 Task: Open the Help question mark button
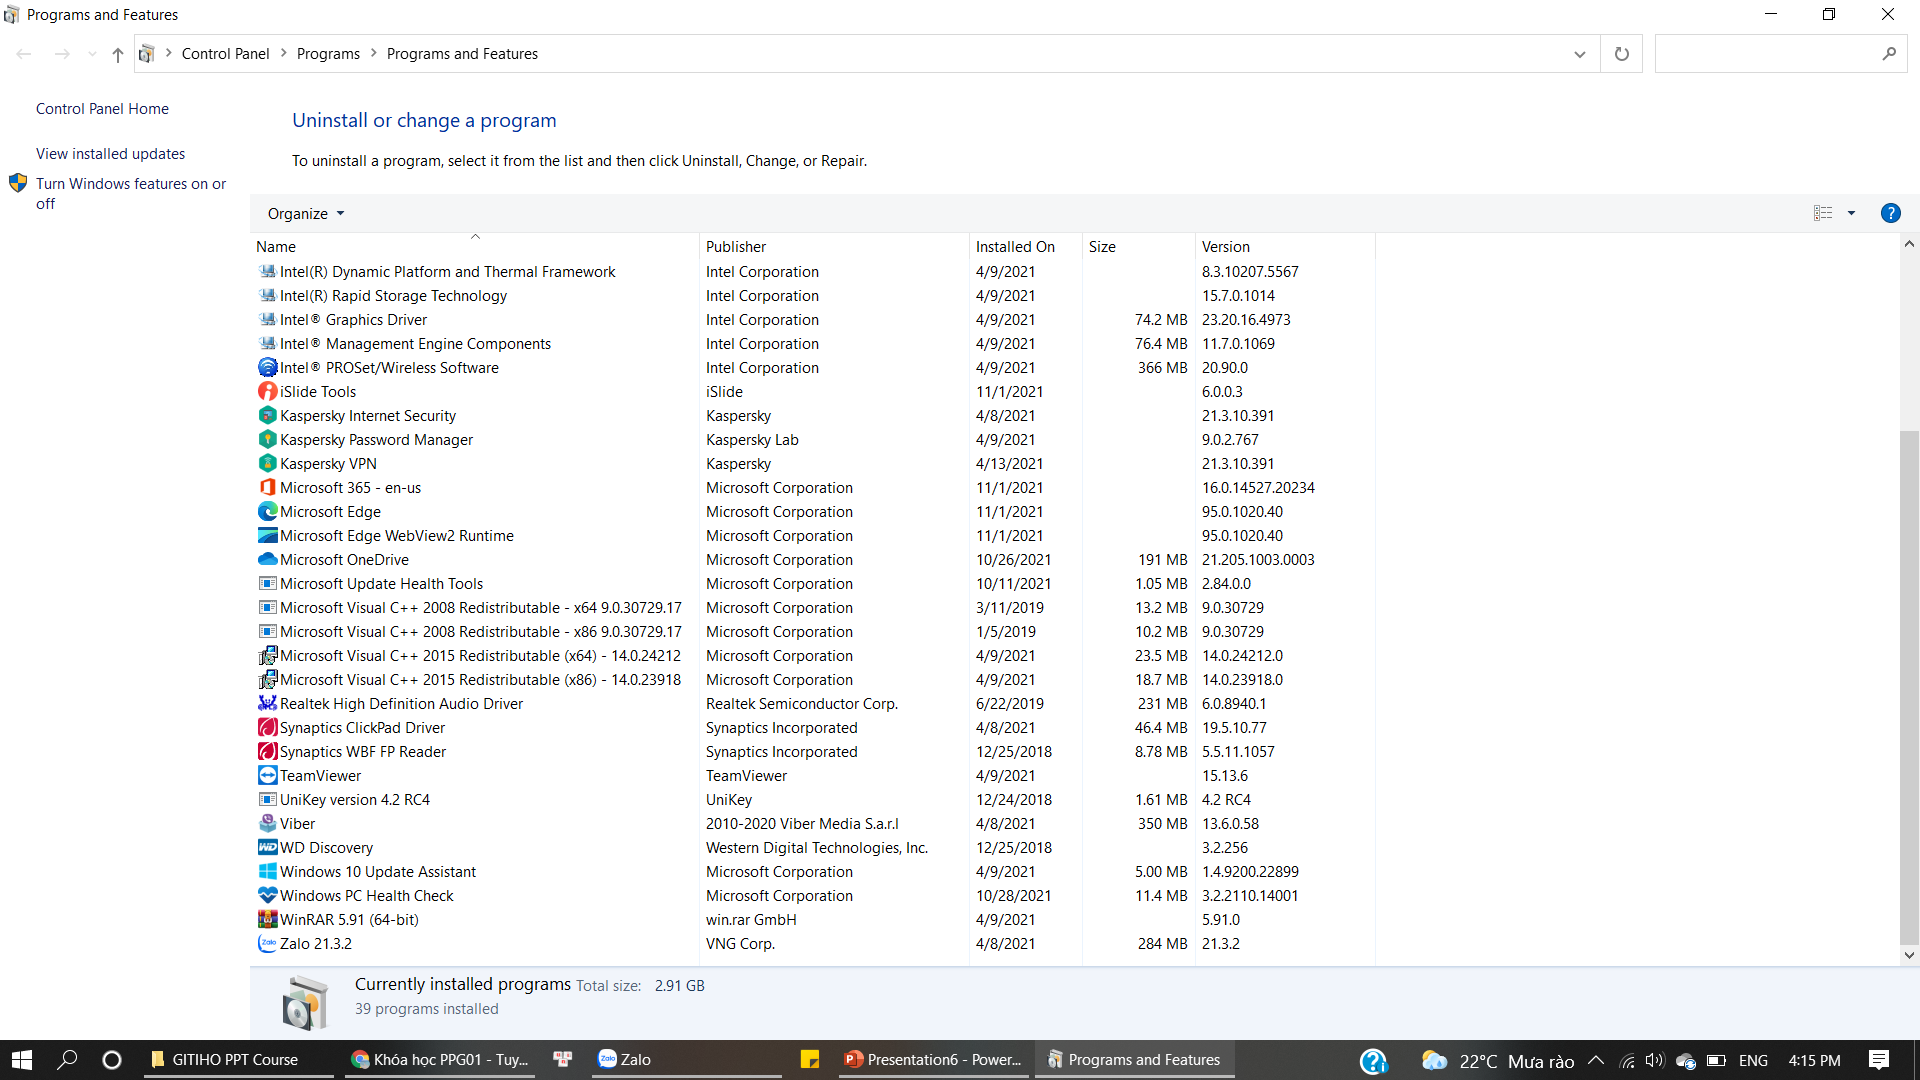[1890, 213]
